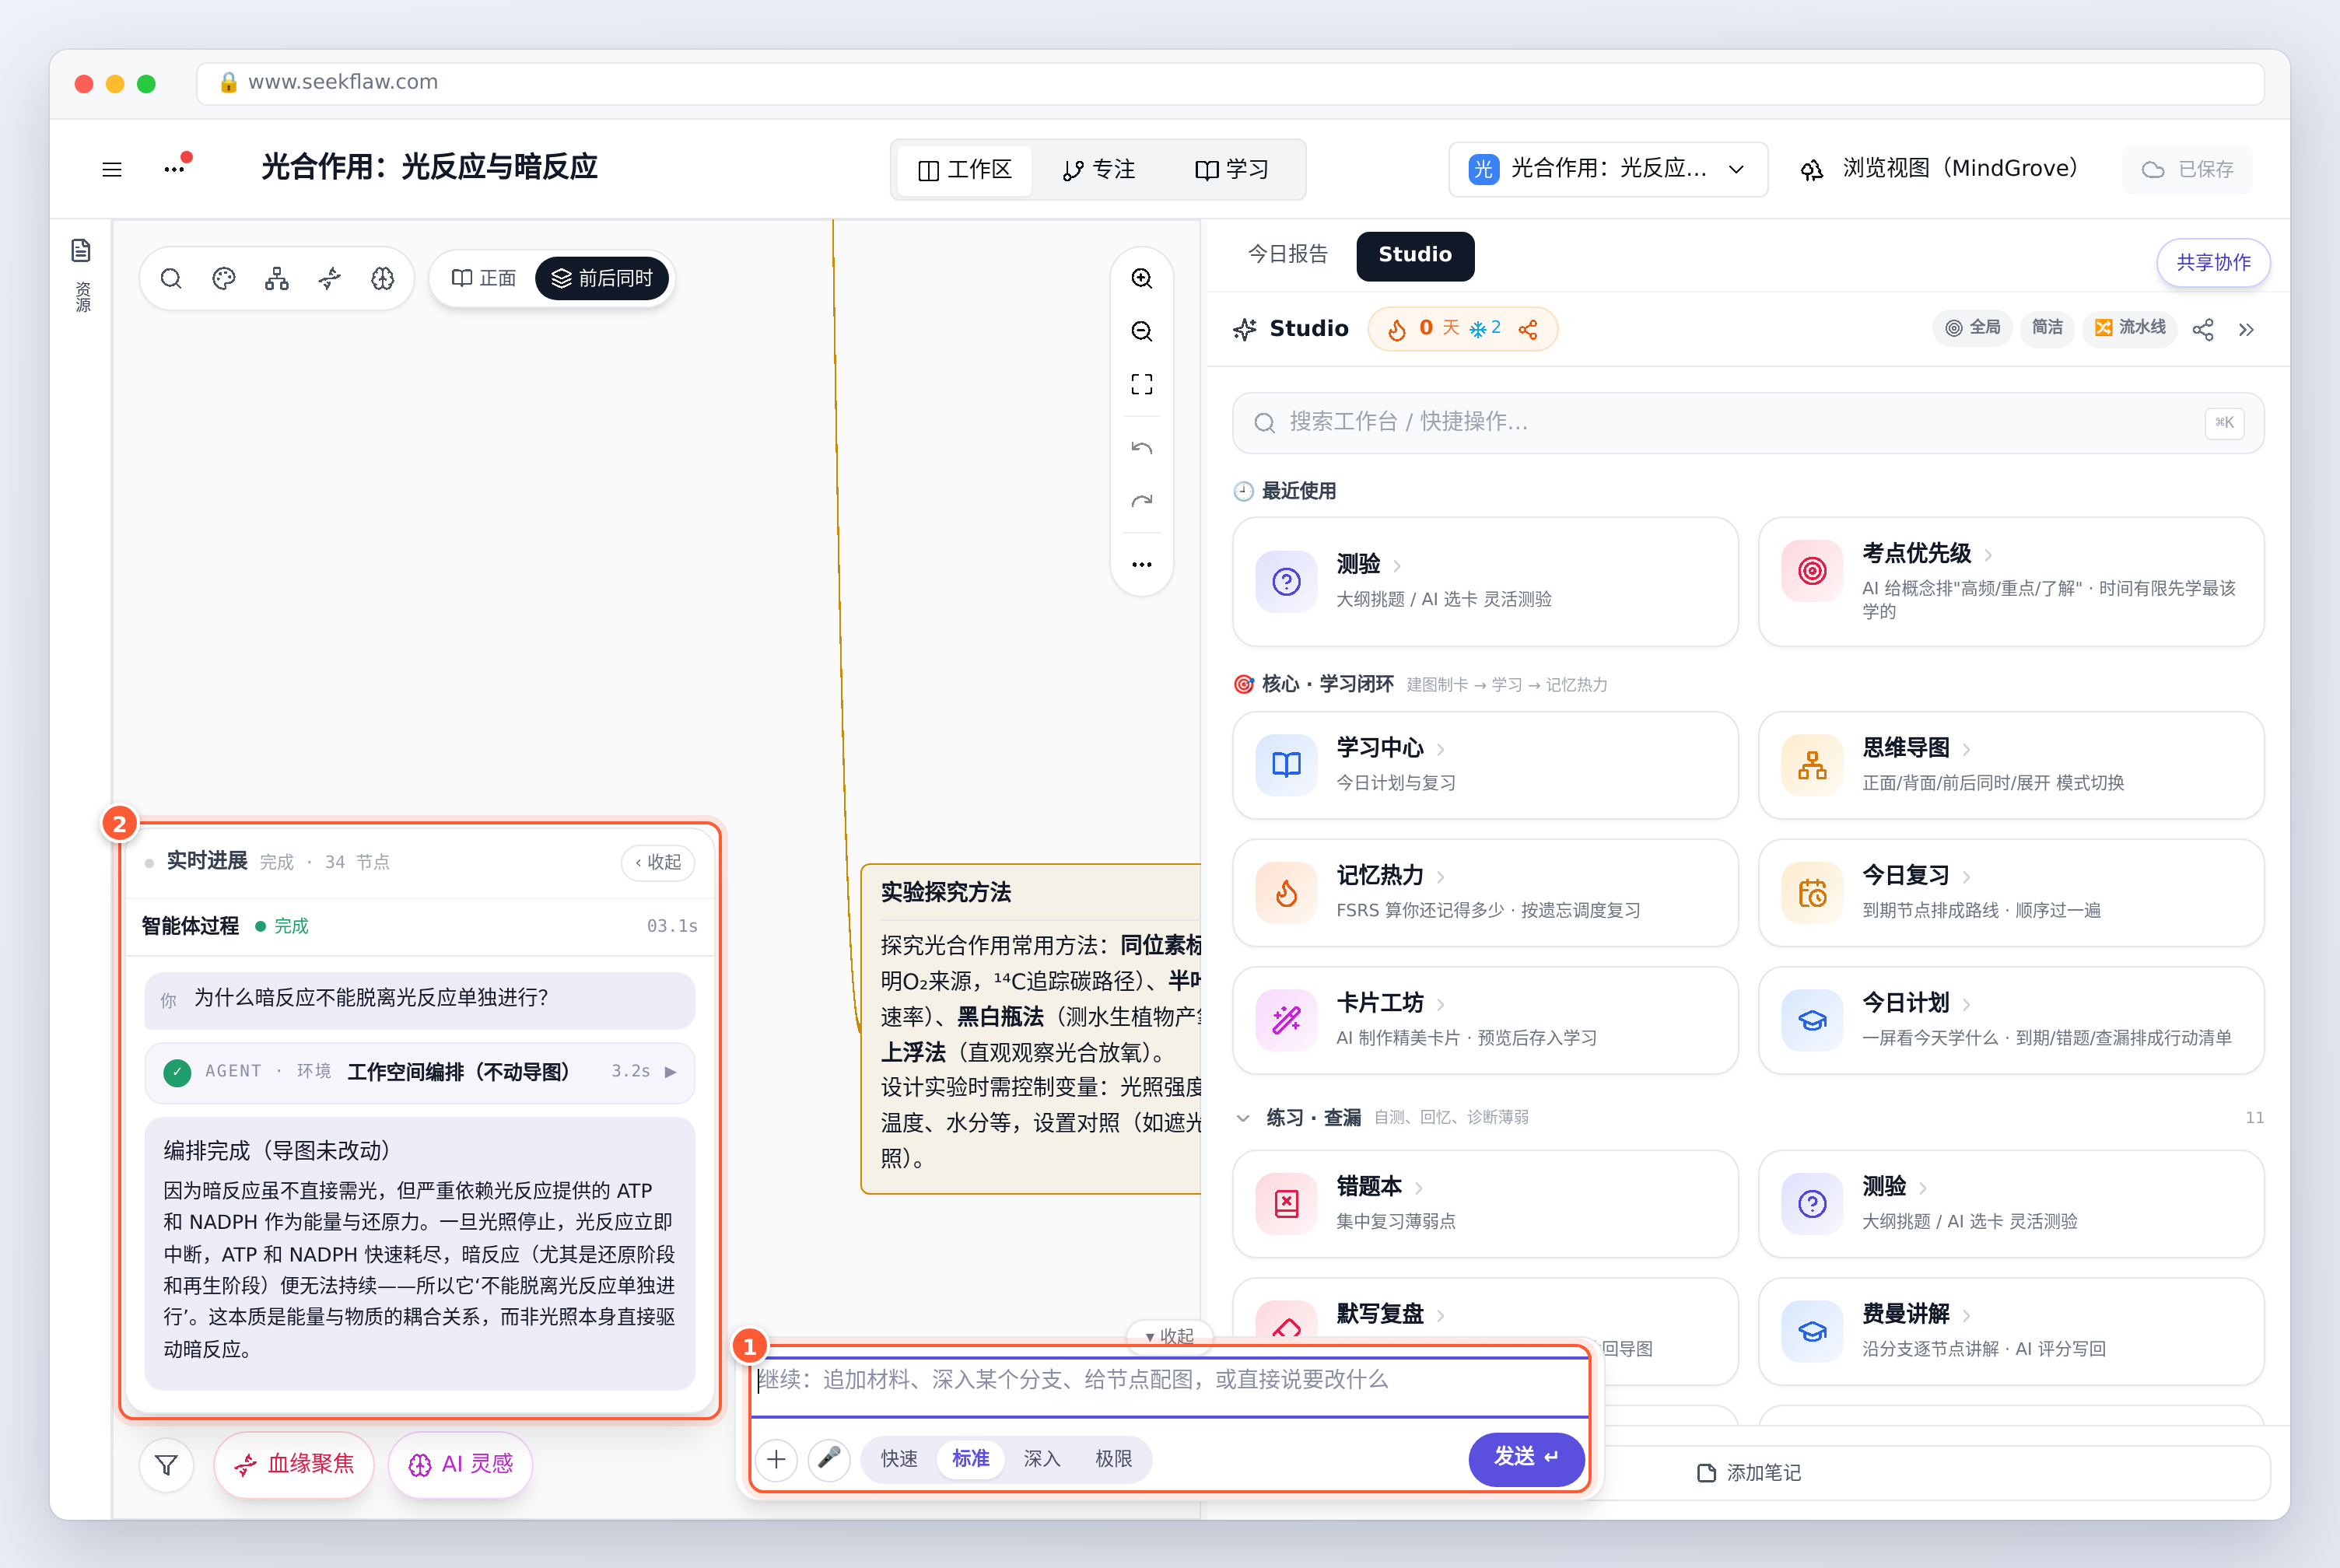Image resolution: width=2340 pixels, height=1568 pixels.
Task: Undo the last canvas action
Action: pyautogui.click(x=1142, y=448)
